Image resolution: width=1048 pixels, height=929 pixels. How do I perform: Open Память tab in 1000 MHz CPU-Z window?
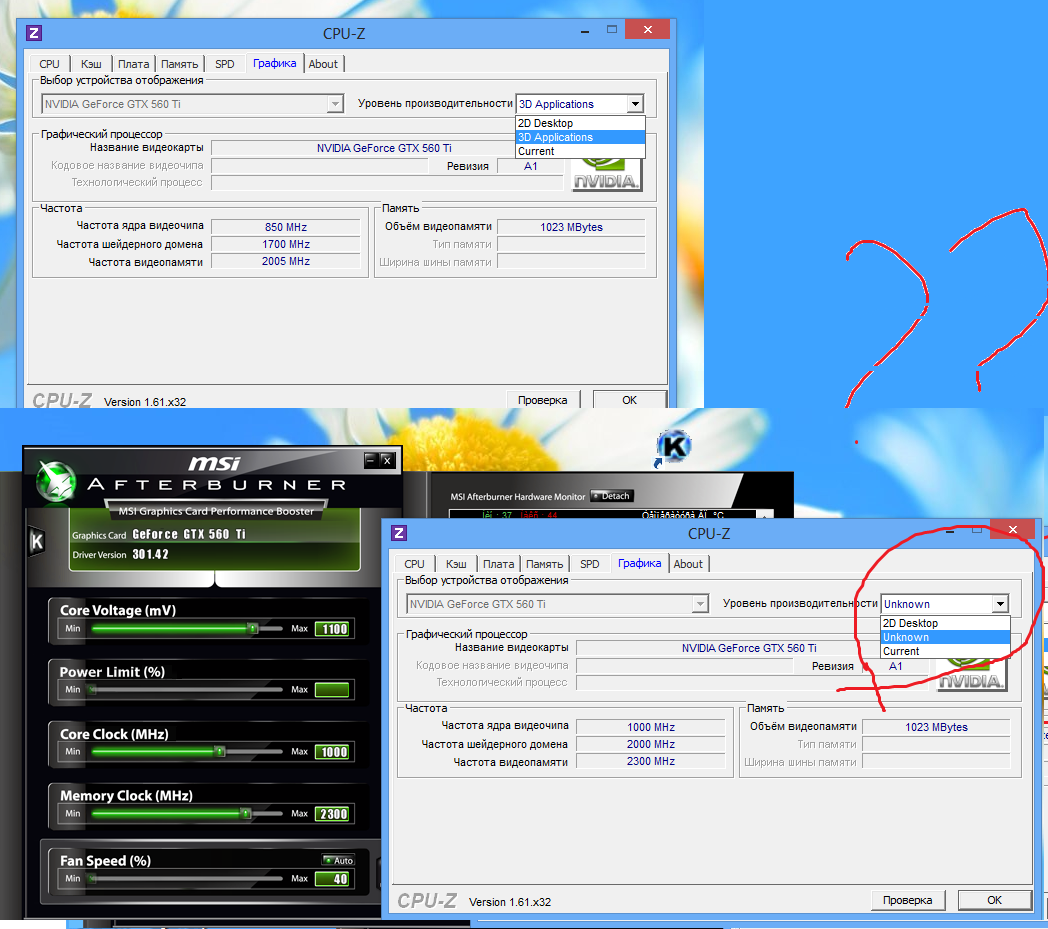point(545,564)
